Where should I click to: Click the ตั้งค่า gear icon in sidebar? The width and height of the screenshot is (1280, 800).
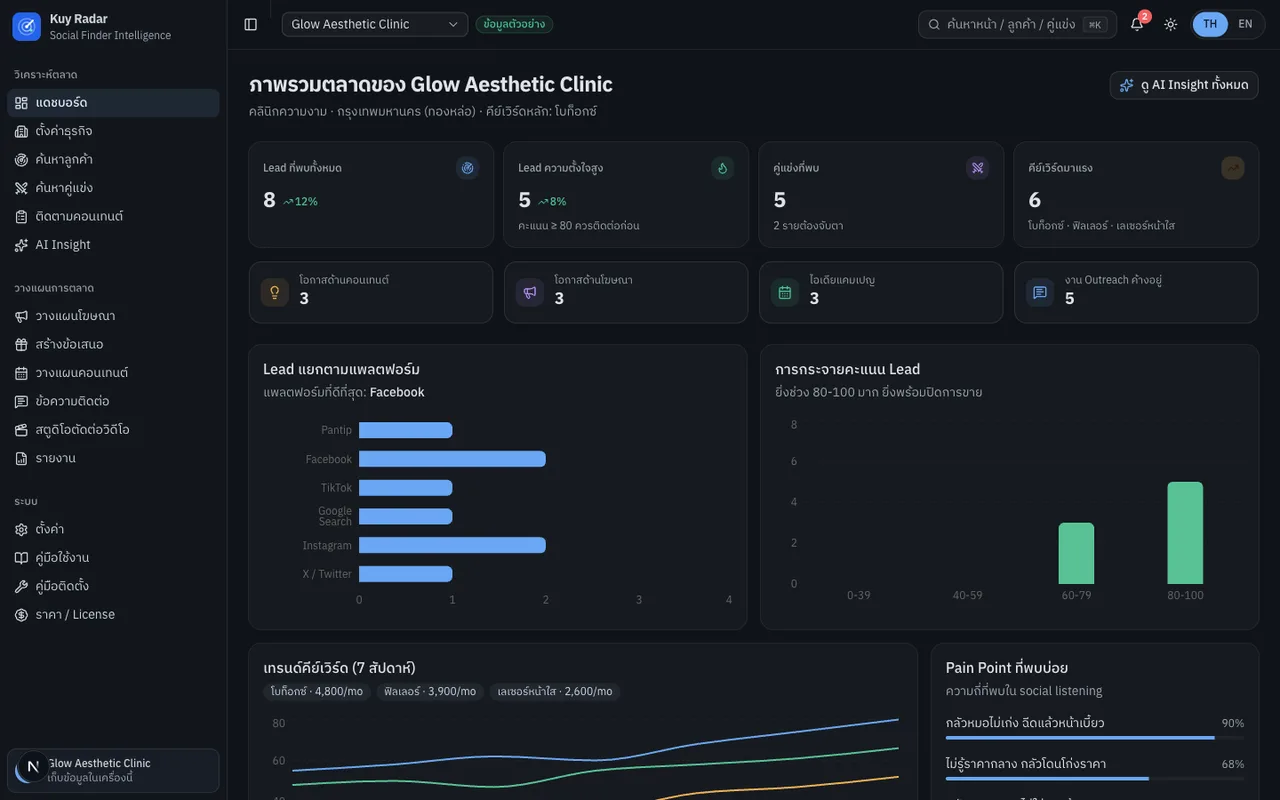(x=22, y=529)
